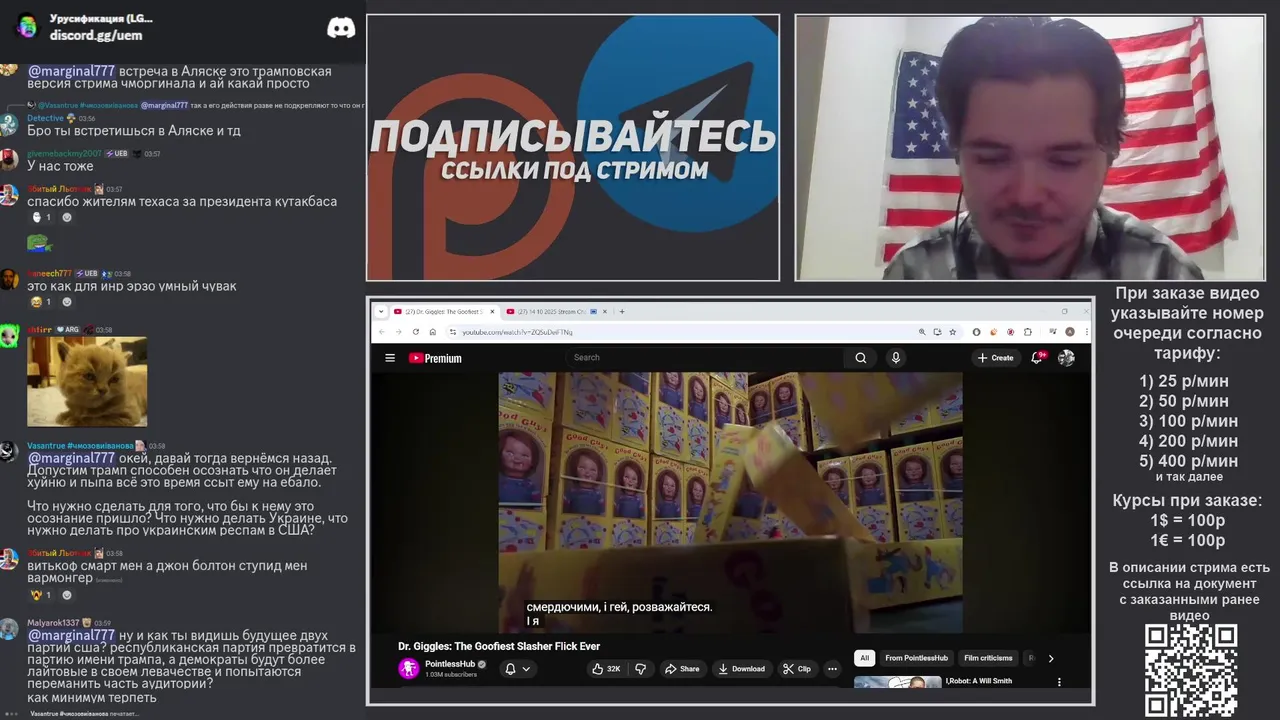The width and height of the screenshot is (1280, 720).
Task: Click the QR code in stream overlay
Action: [x=1191, y=670]
